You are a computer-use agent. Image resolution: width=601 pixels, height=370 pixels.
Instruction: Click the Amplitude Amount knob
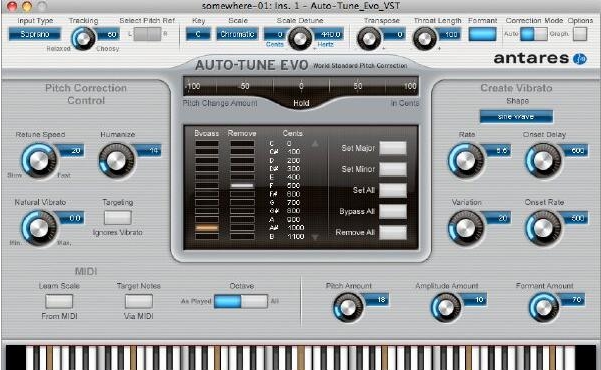[x=446, y=308]
